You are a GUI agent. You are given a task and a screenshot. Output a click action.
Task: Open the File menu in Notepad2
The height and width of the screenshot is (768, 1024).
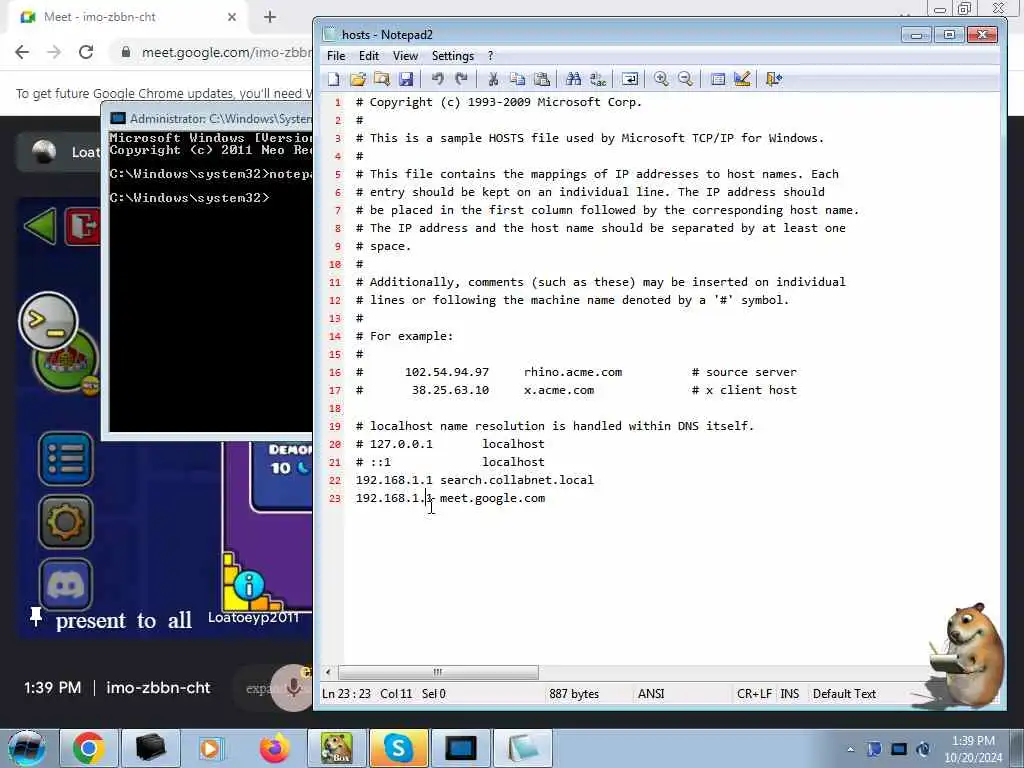336,56
